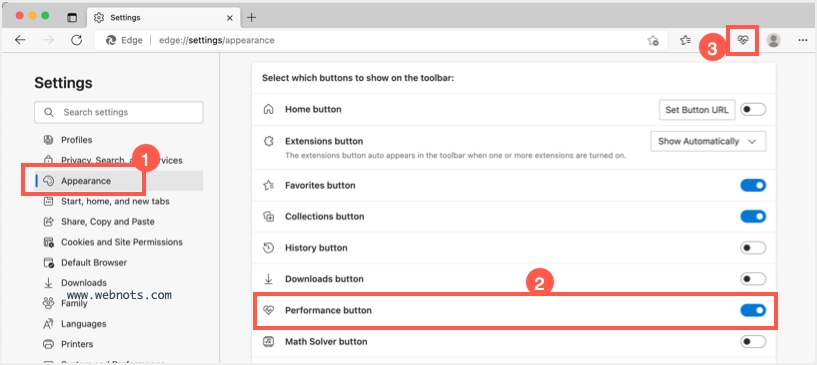Viewport: 817px width, 365px height.
Task: Open Share, Copy and Paste section
Action: [x=107, y=221]
